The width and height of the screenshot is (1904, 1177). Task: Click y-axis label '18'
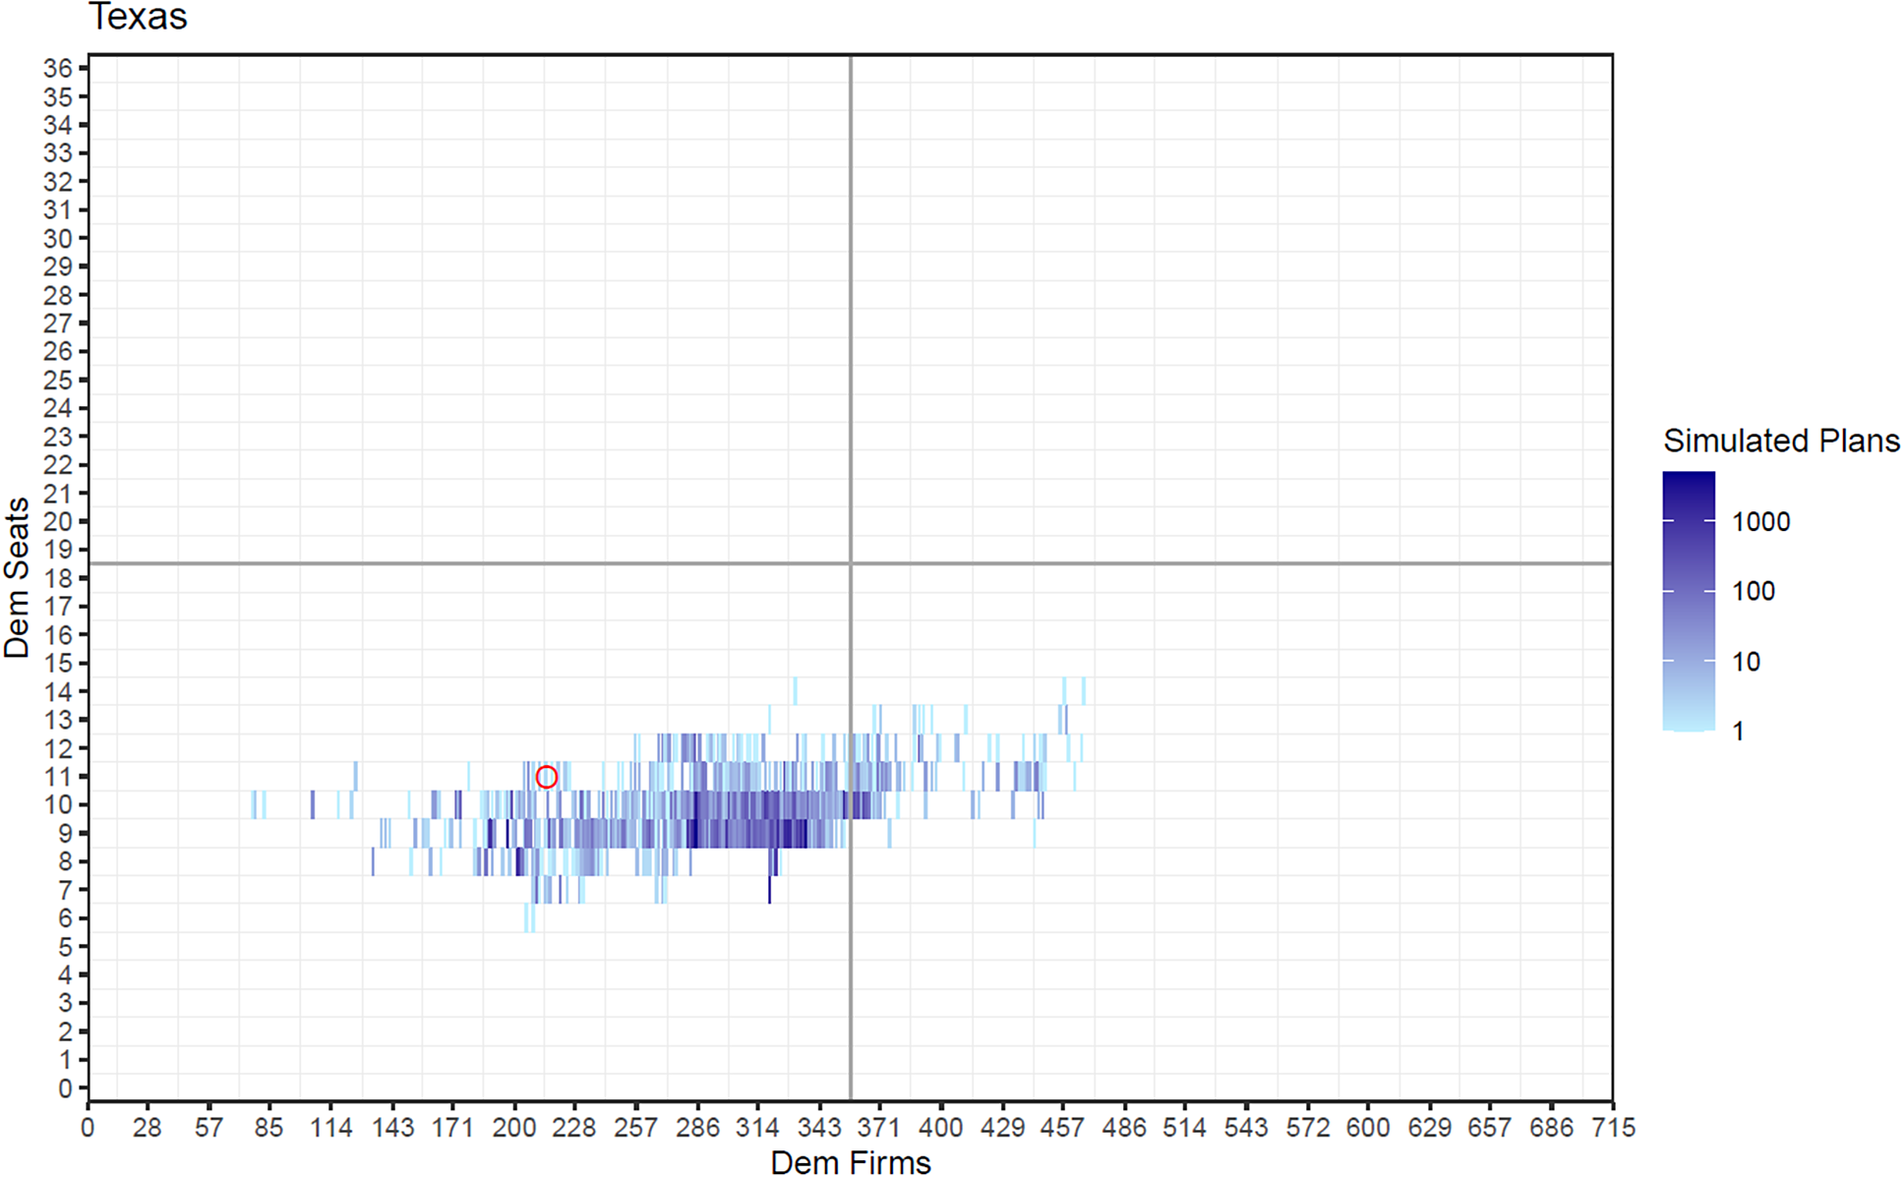click(58, 578)
